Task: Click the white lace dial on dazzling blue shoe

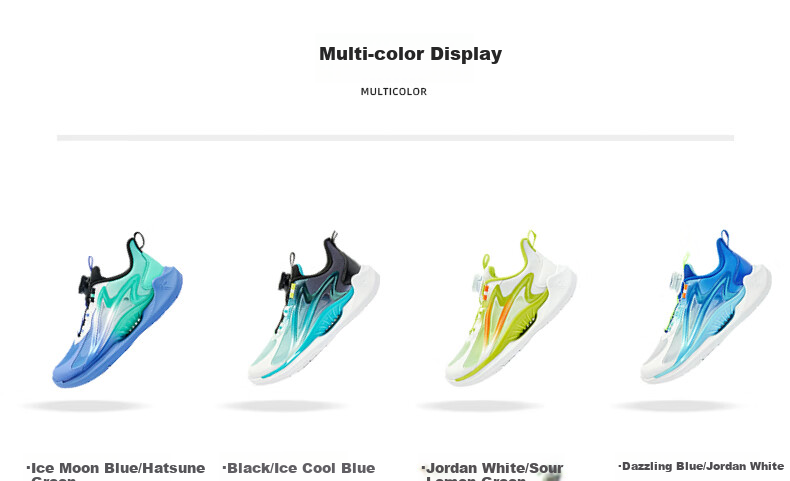Action: pos(675,282)
